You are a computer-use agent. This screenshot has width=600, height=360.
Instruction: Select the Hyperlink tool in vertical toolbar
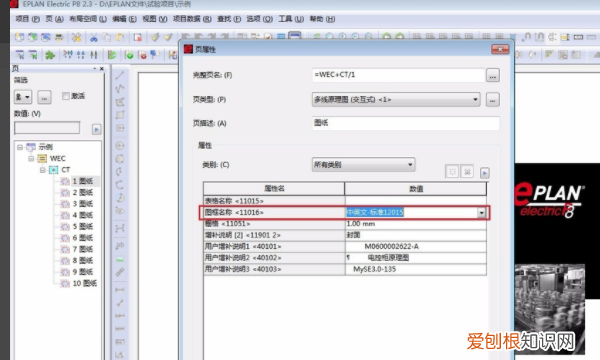pos(120,272)
